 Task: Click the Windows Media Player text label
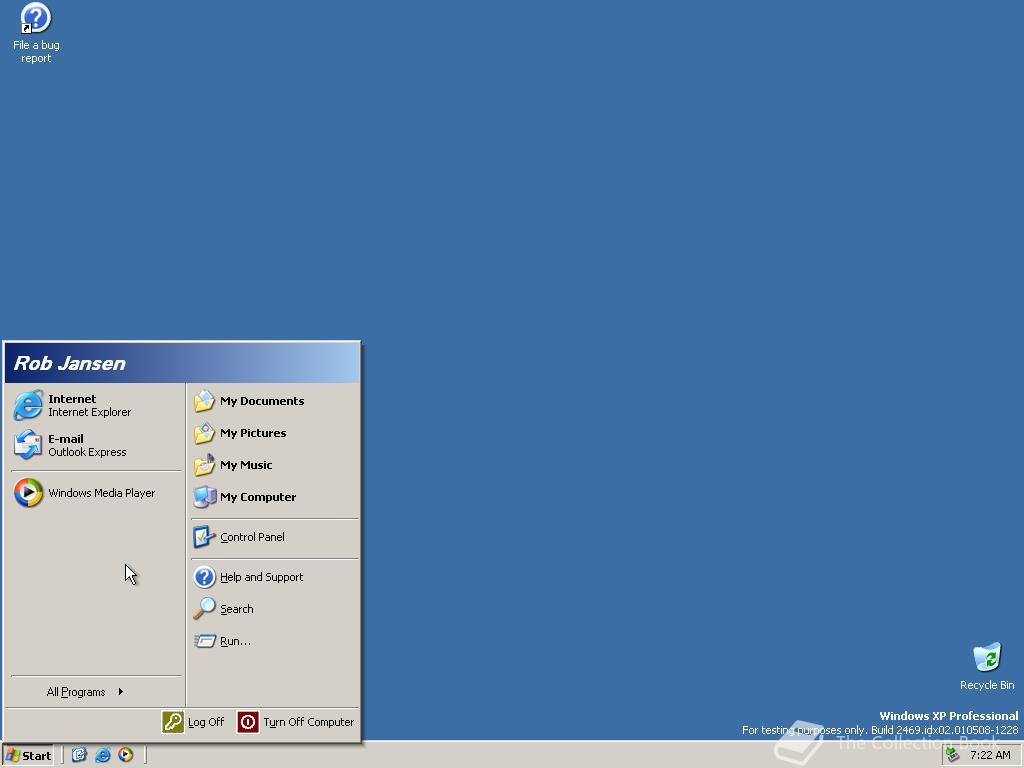pos(101,493)
